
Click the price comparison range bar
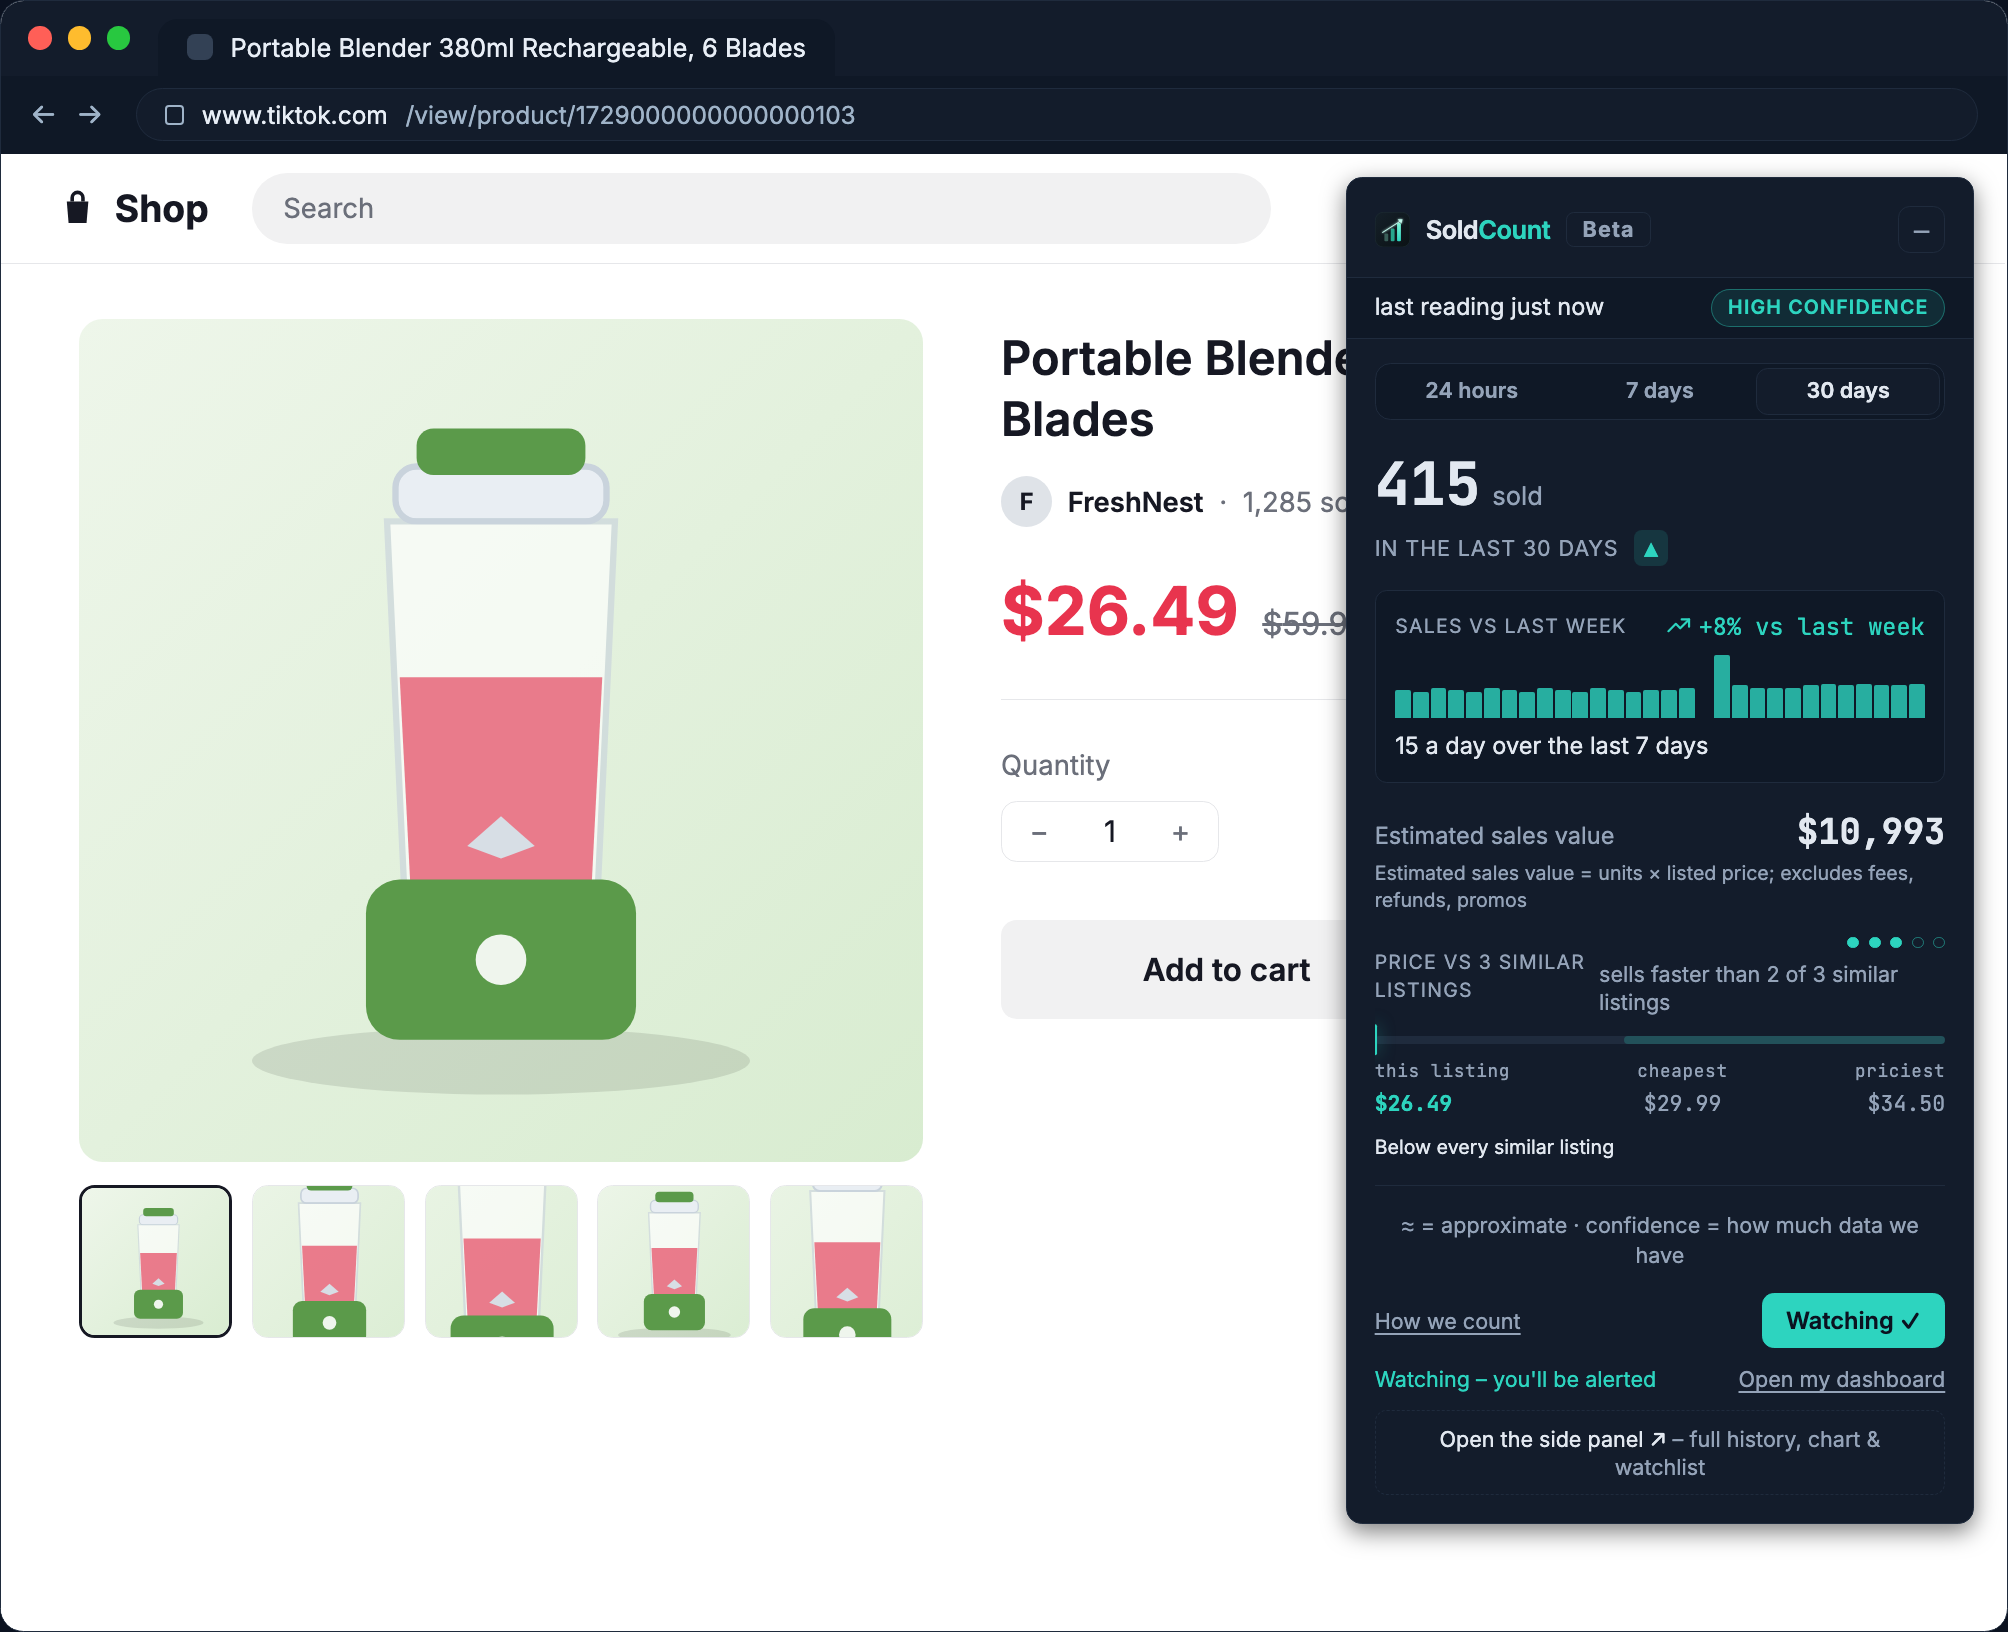pyautogui.click(x=1659, y=1040)
